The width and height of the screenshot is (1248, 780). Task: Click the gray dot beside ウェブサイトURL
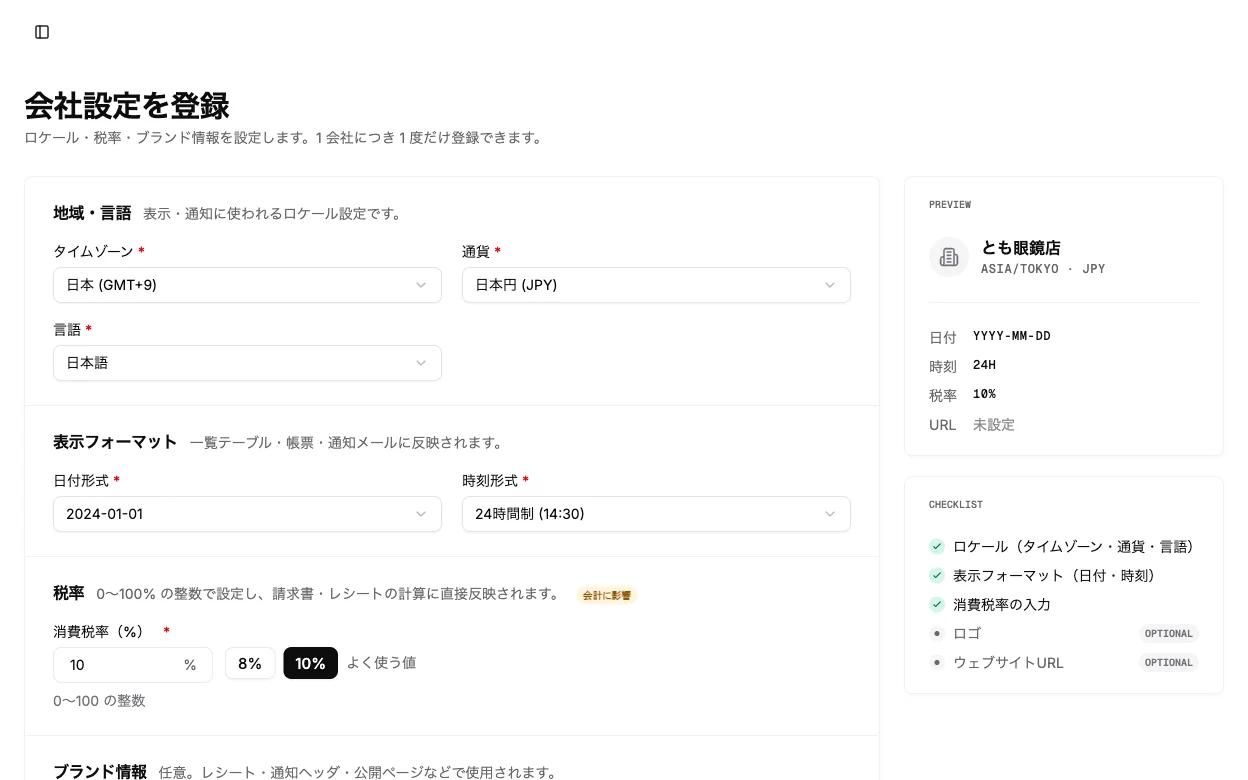(937, 662)
